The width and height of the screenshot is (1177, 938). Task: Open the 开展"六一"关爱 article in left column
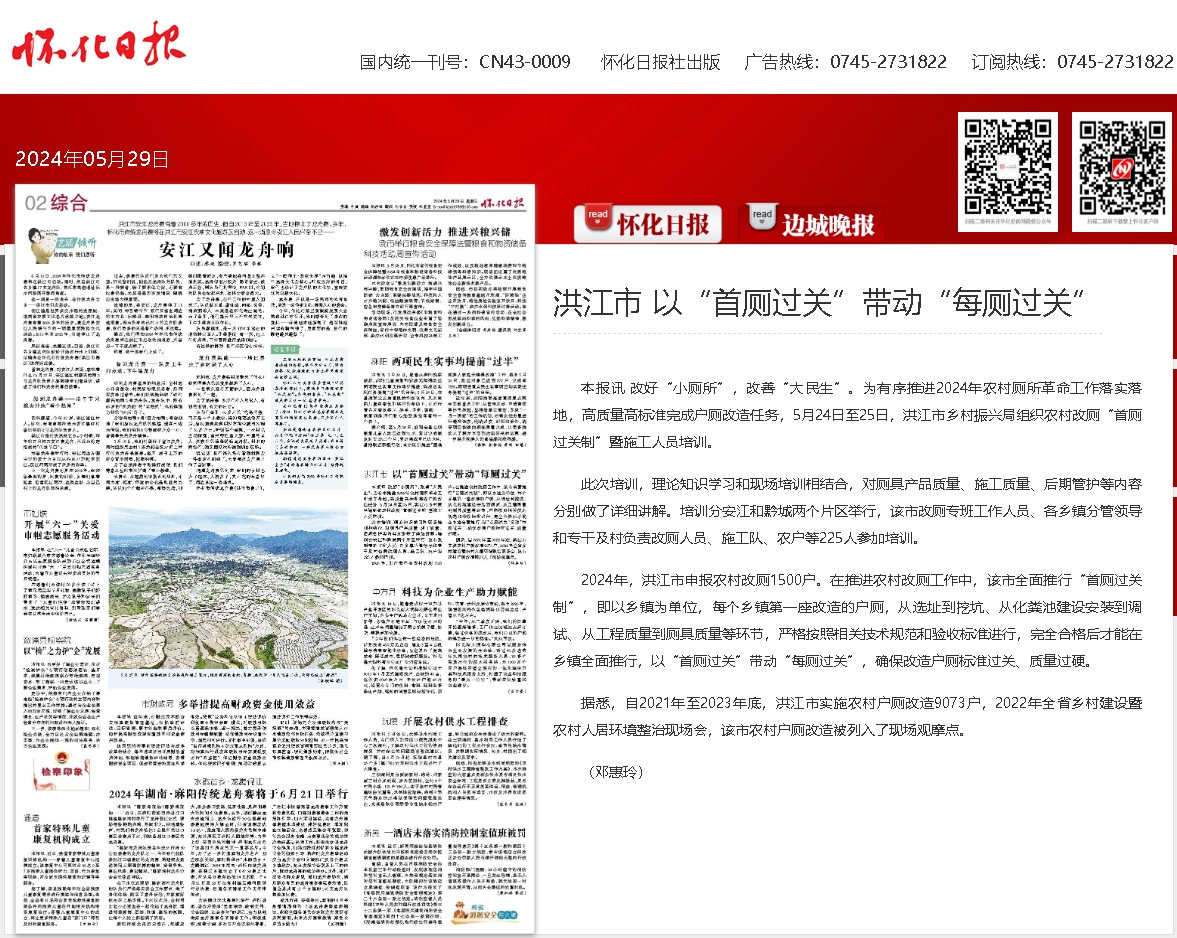pos(62,530)
